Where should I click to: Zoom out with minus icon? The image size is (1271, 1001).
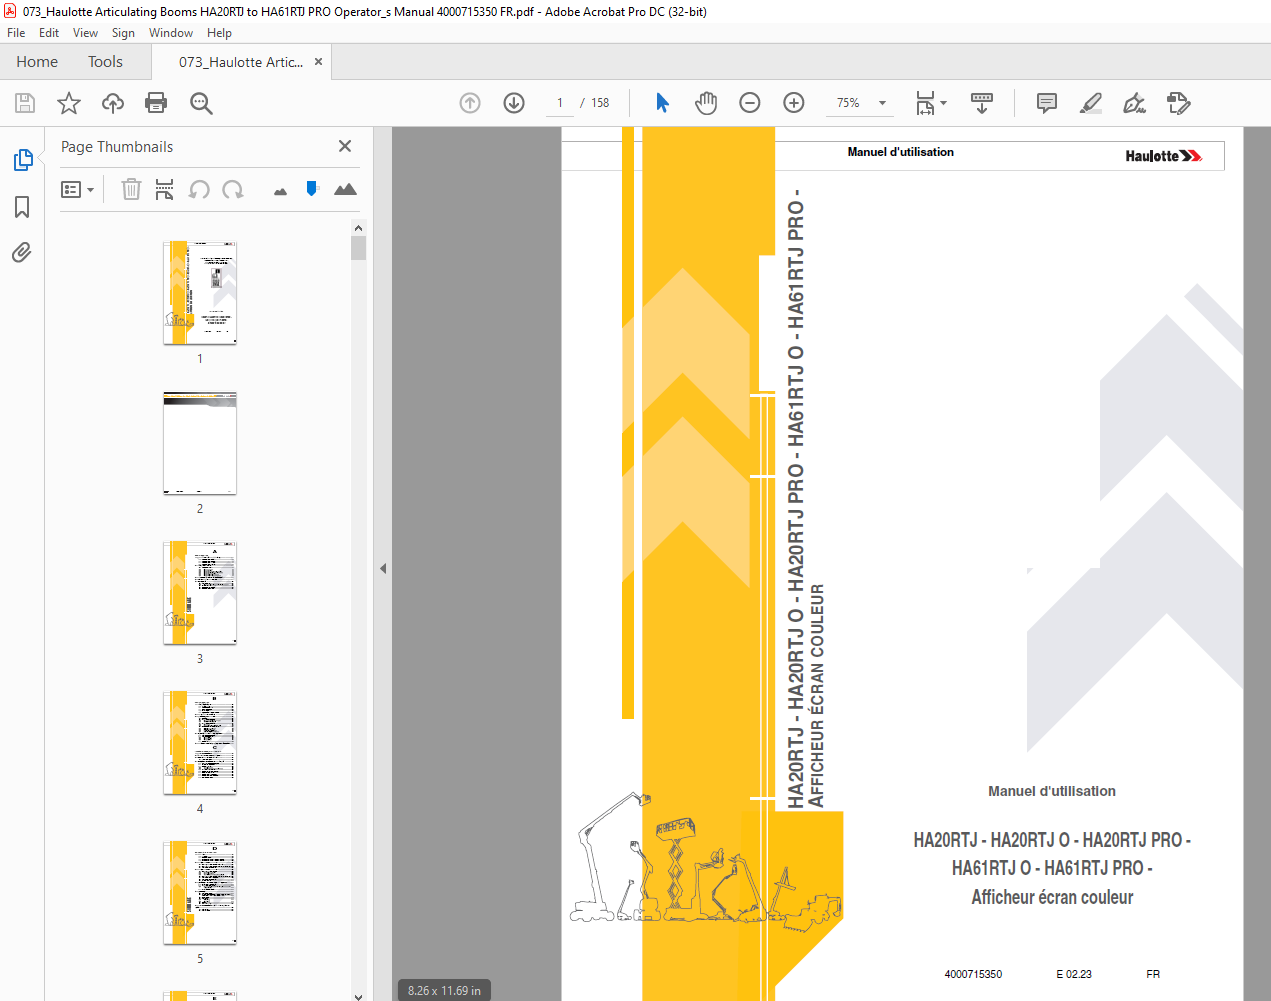pyautogui.click(x=750, y=103)
